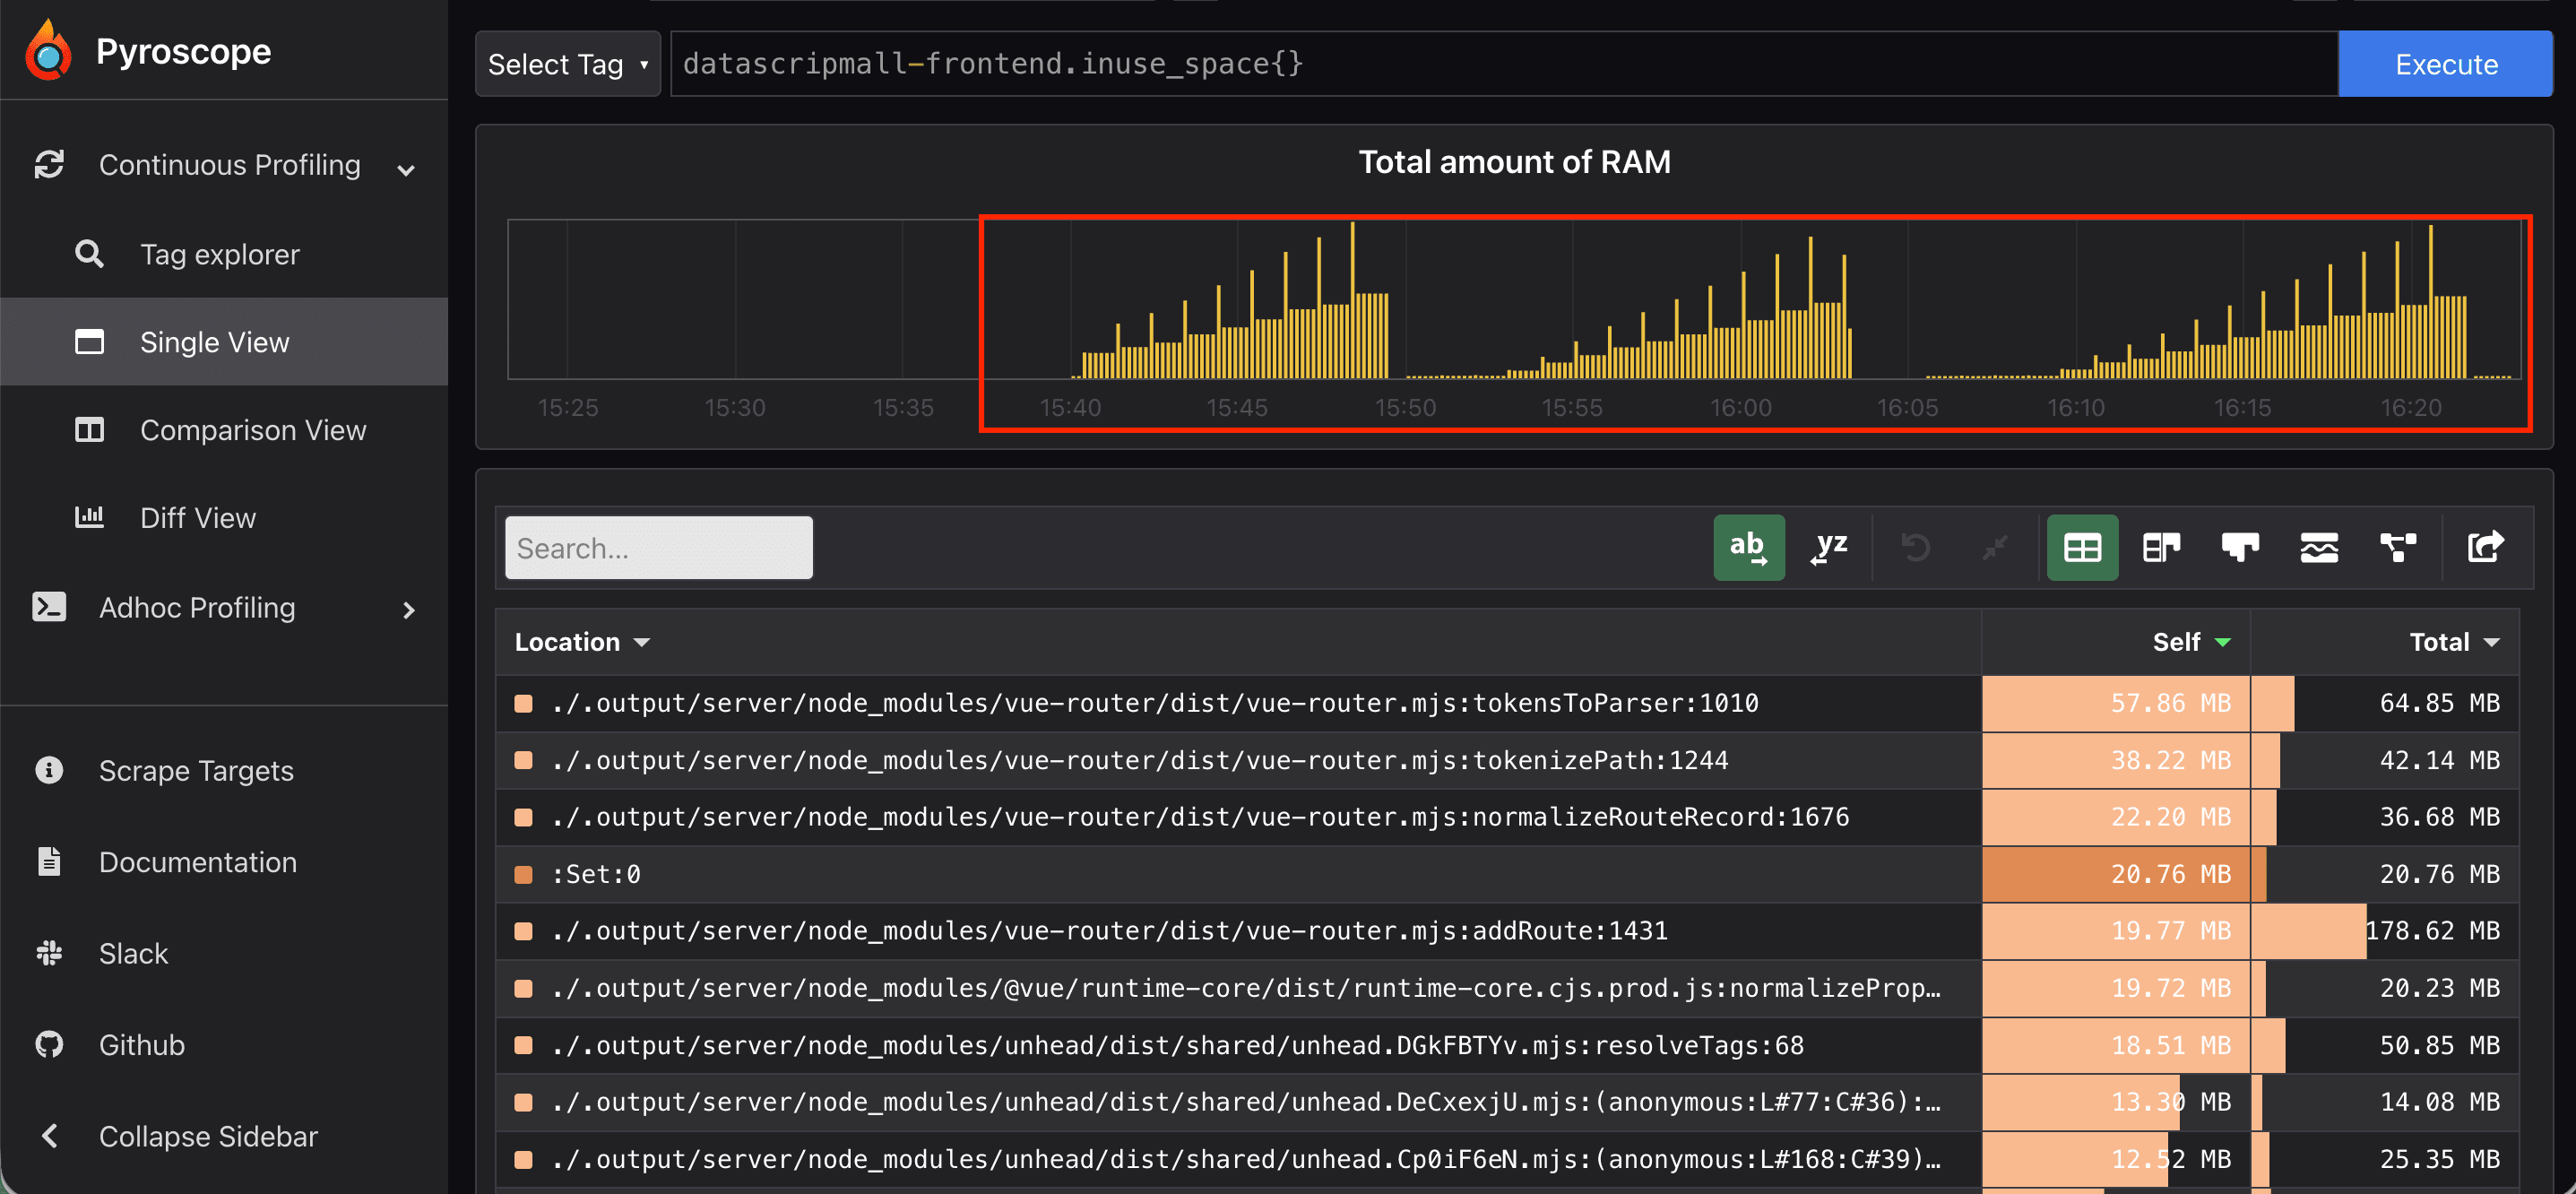Click inside the Search field
This screenshot has width=2576, height=1194.
(657, 547)
